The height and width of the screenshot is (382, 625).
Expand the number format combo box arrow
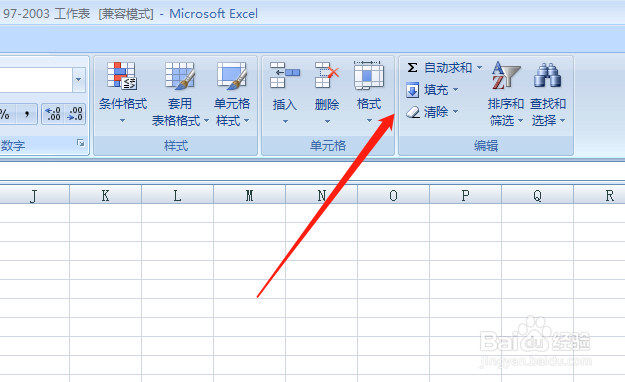pos(79,79)
